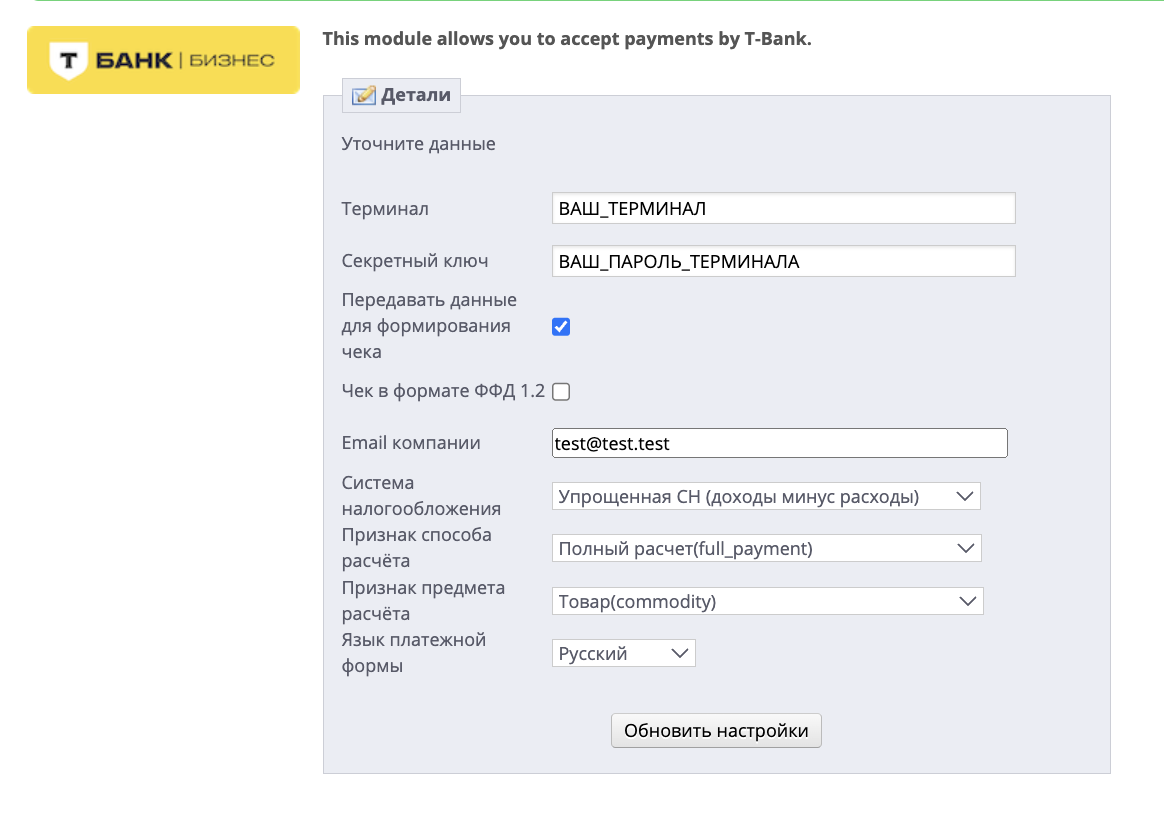Screen dimensions: 1164x840
Task: Click chevron arrow of Полный расчет selector
Action: [965, 548]
